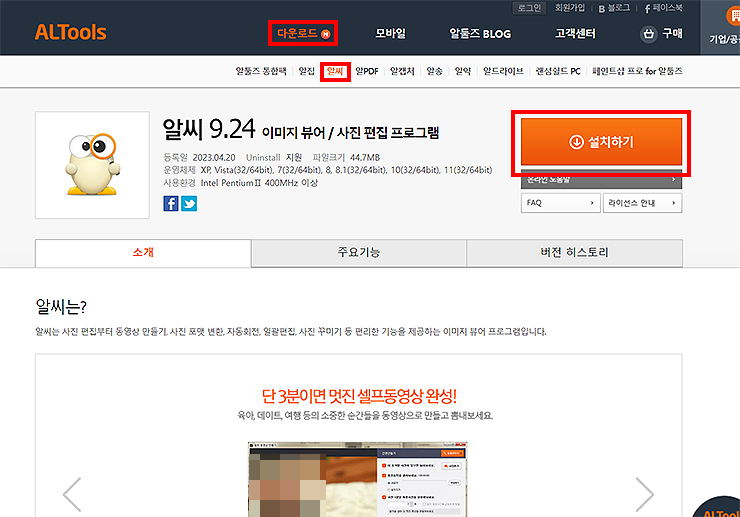Click the ALTools logo

click(x=71, y=33)
